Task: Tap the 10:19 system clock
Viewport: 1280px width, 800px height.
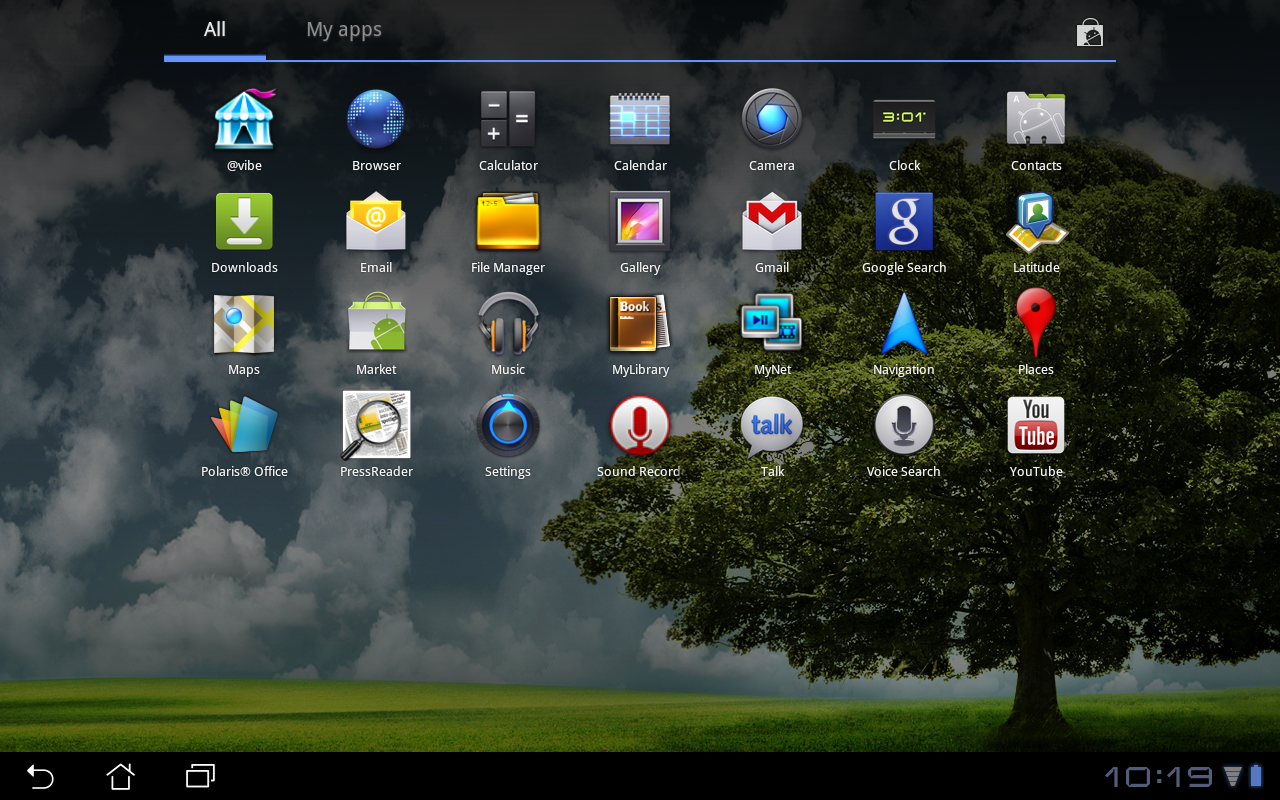Action: pyautogui.click(x=1158, y=777)
